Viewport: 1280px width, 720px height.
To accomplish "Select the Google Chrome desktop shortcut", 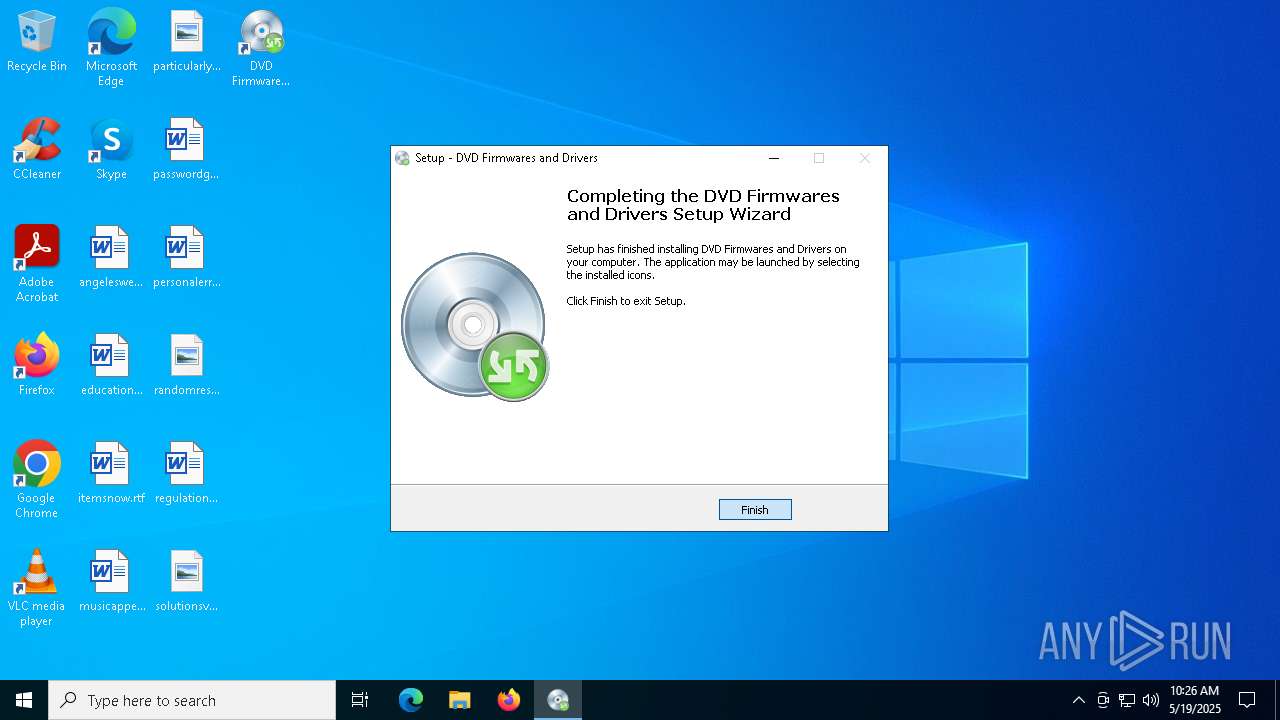I will point(37,480).
